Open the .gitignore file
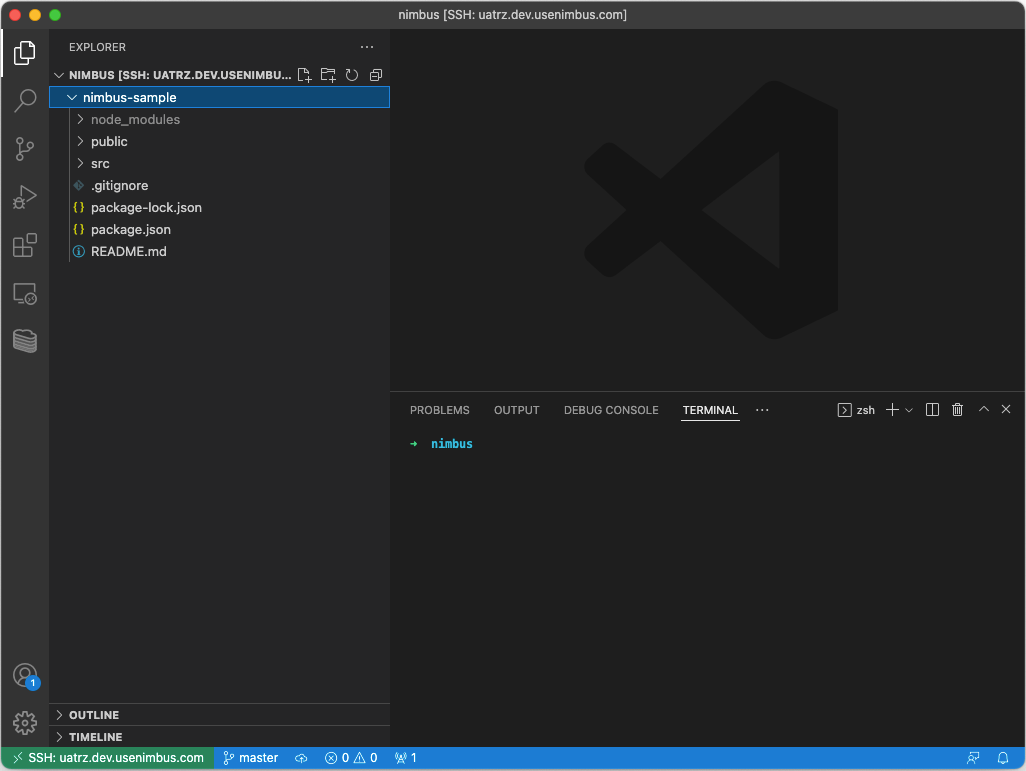 click(x=219, y=186)
